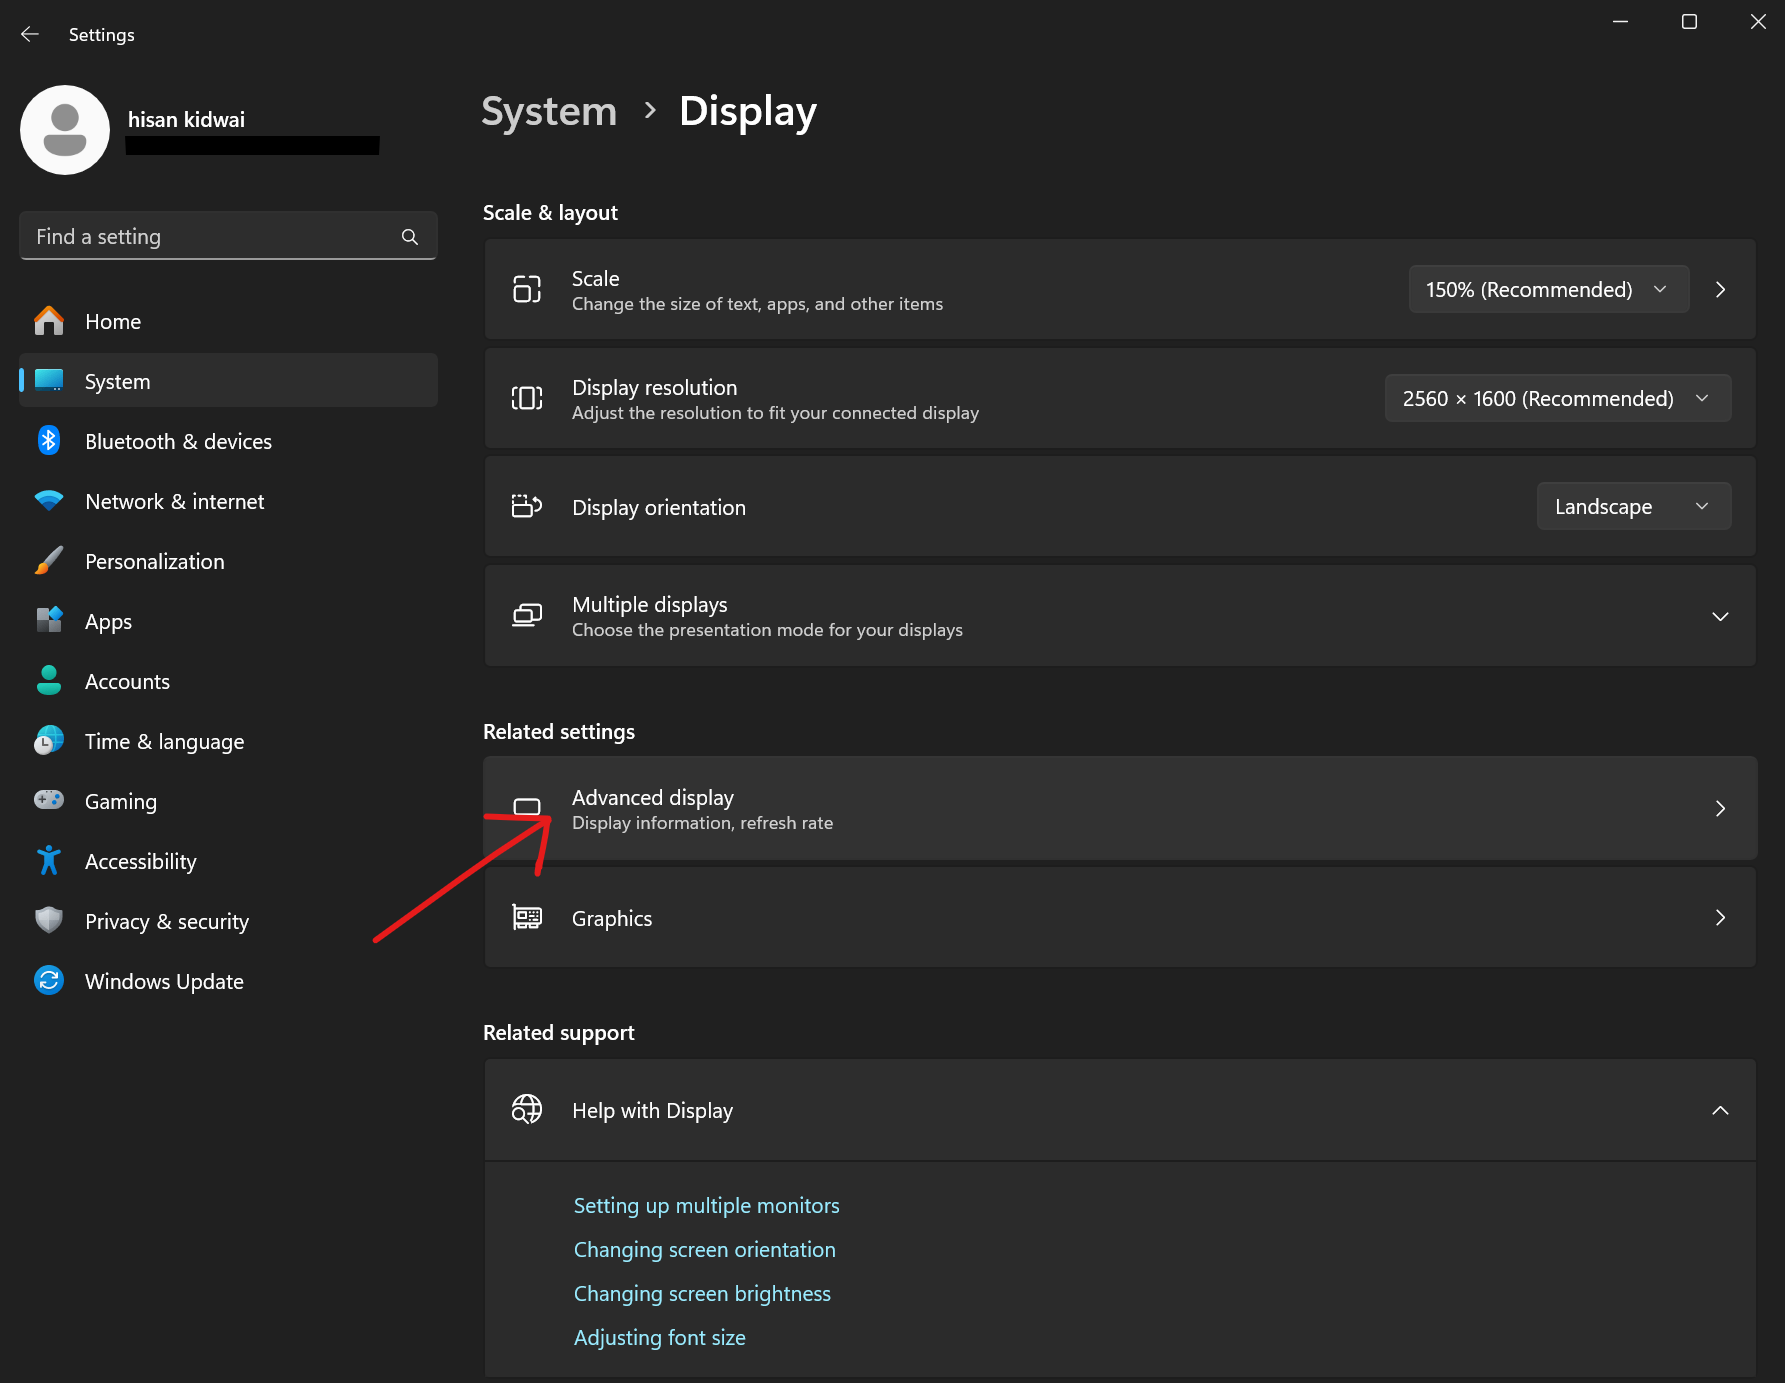The height and width of the screenshot is (1383, 1785).
Task: Select the Gaming controller icon
Action: [x=48, y=801]
